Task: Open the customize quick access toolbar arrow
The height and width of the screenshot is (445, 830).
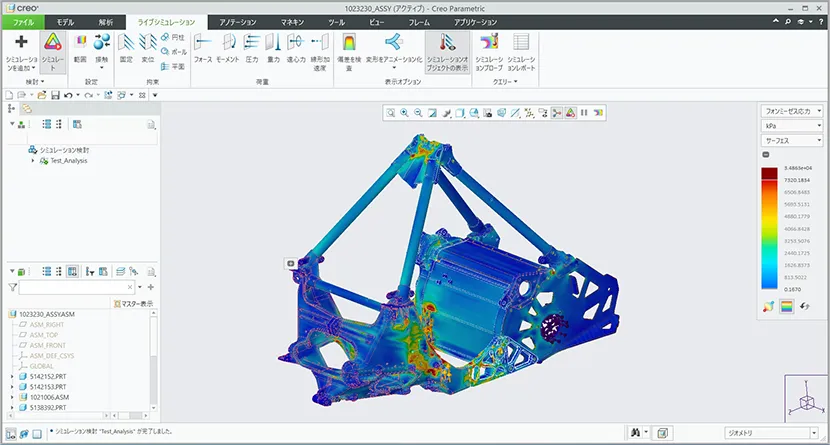Action: [155, 95]
